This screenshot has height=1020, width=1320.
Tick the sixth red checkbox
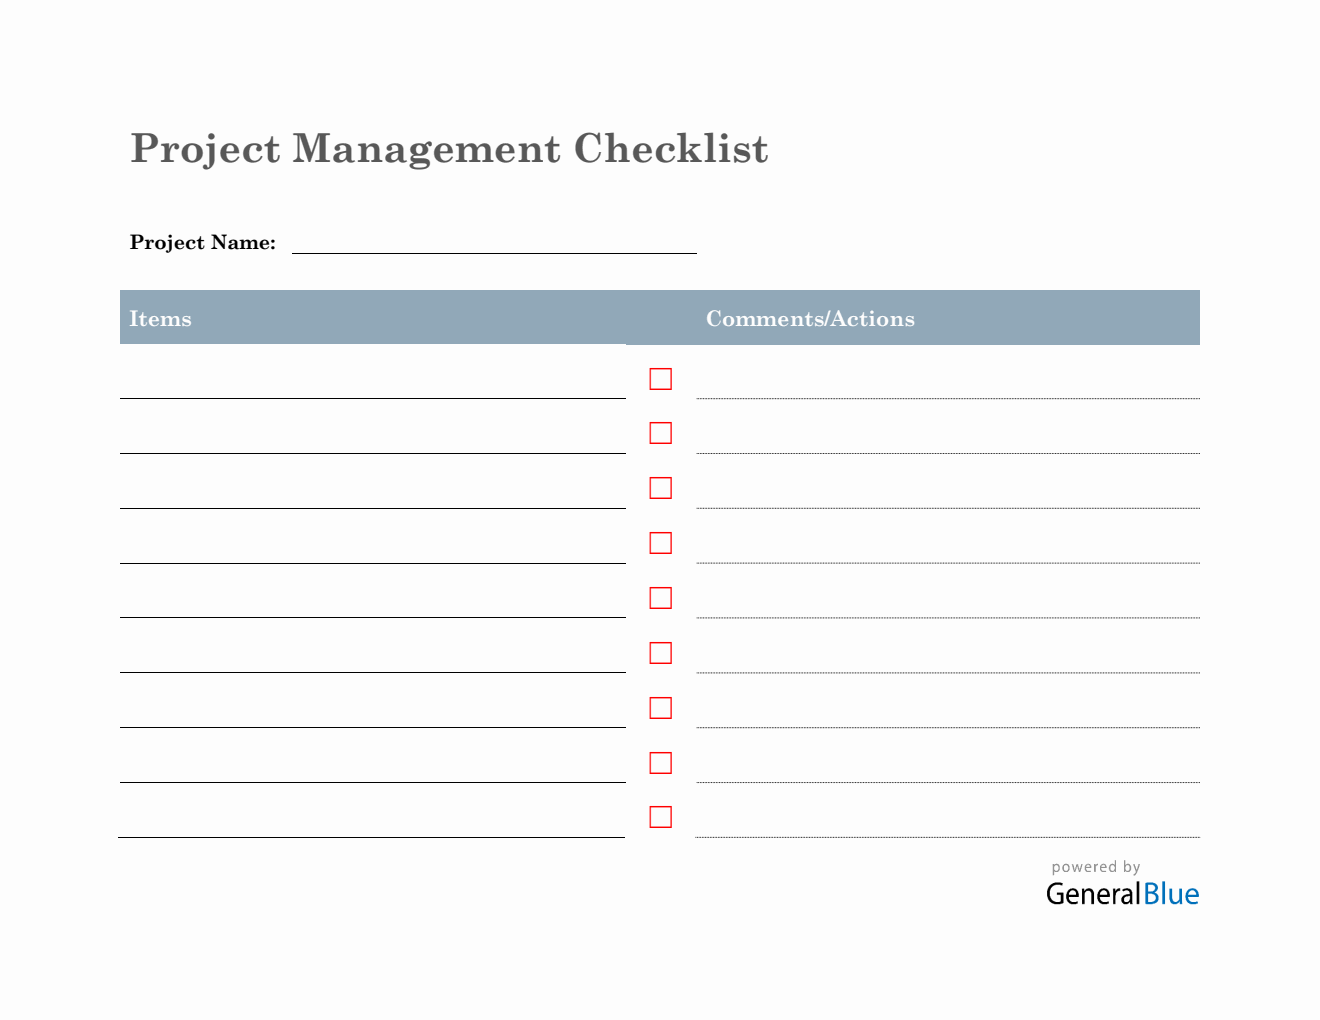(660, 653)
